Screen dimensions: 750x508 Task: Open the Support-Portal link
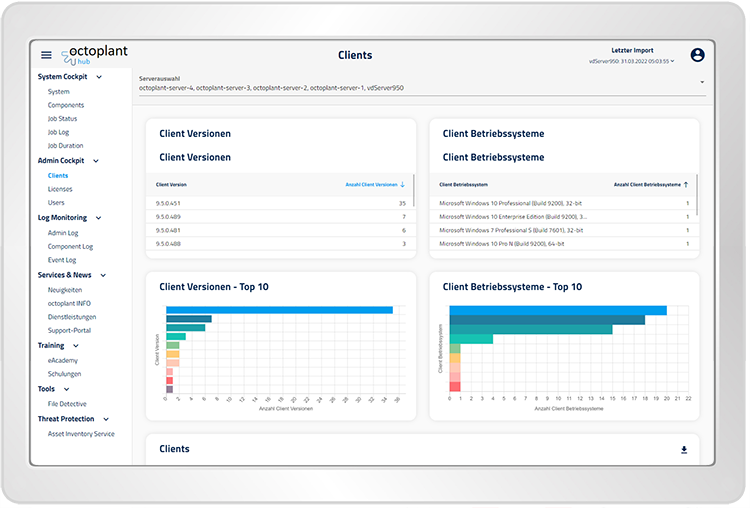click(x=70, y=330)
